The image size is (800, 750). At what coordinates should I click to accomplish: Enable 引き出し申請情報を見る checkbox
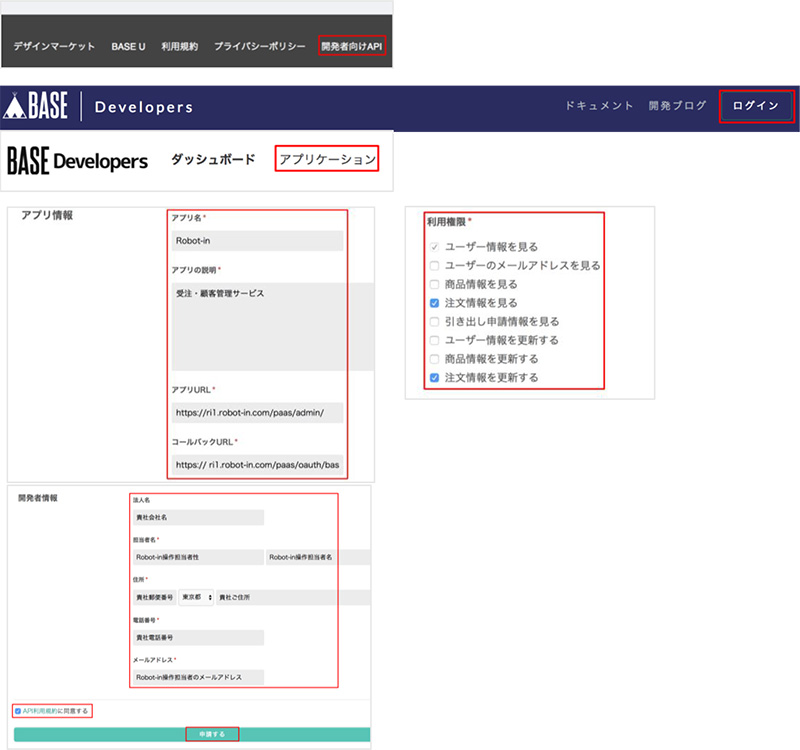click(x=434, y=321)
